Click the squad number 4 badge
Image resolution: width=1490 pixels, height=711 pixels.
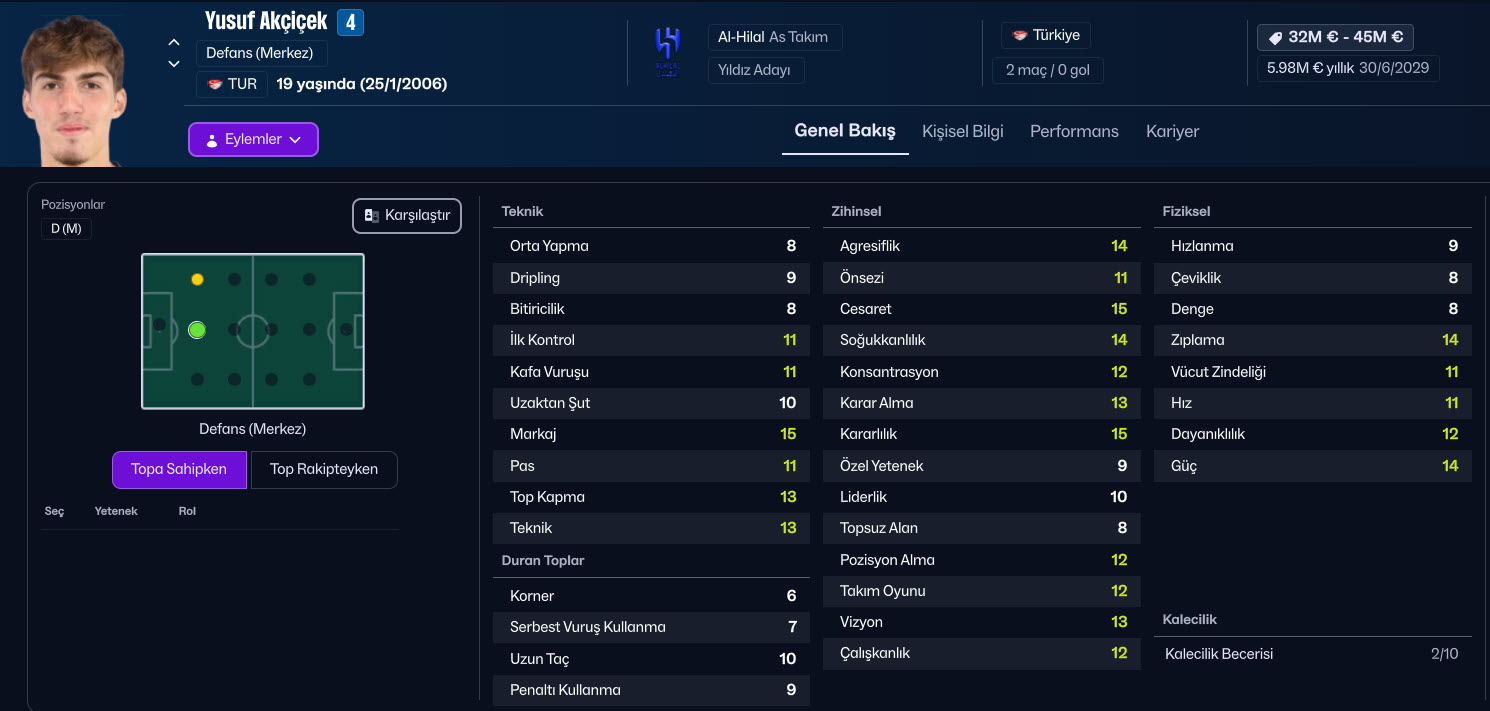tap(350, 22)
